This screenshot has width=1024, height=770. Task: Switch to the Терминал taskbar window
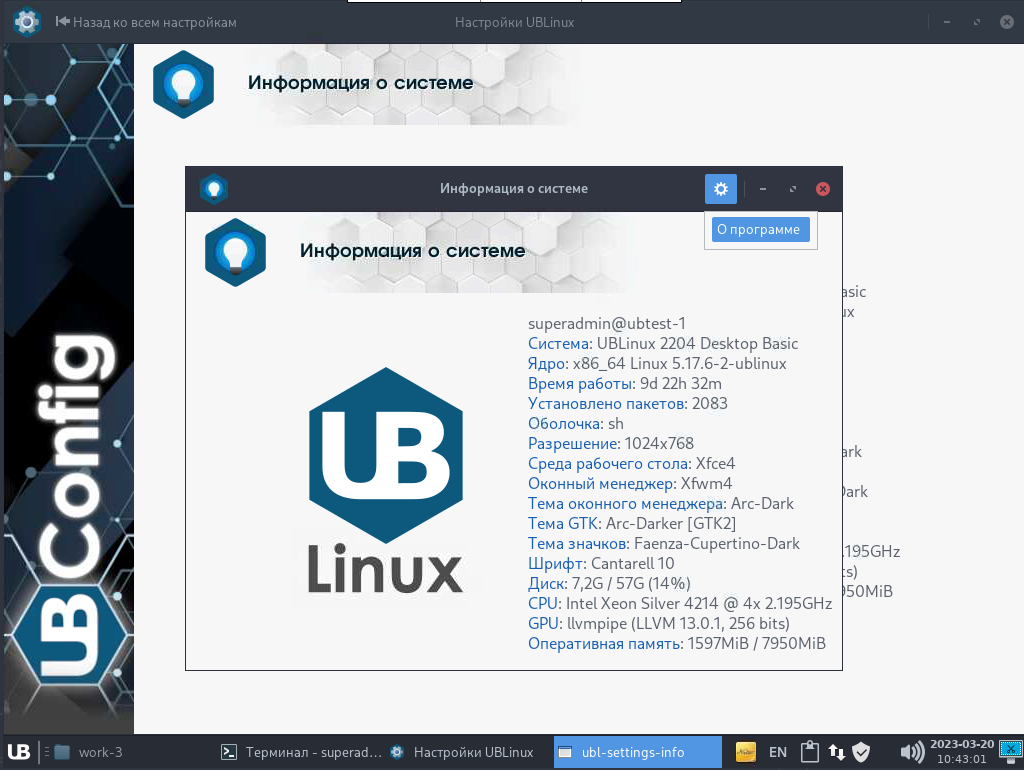[301, 752]
